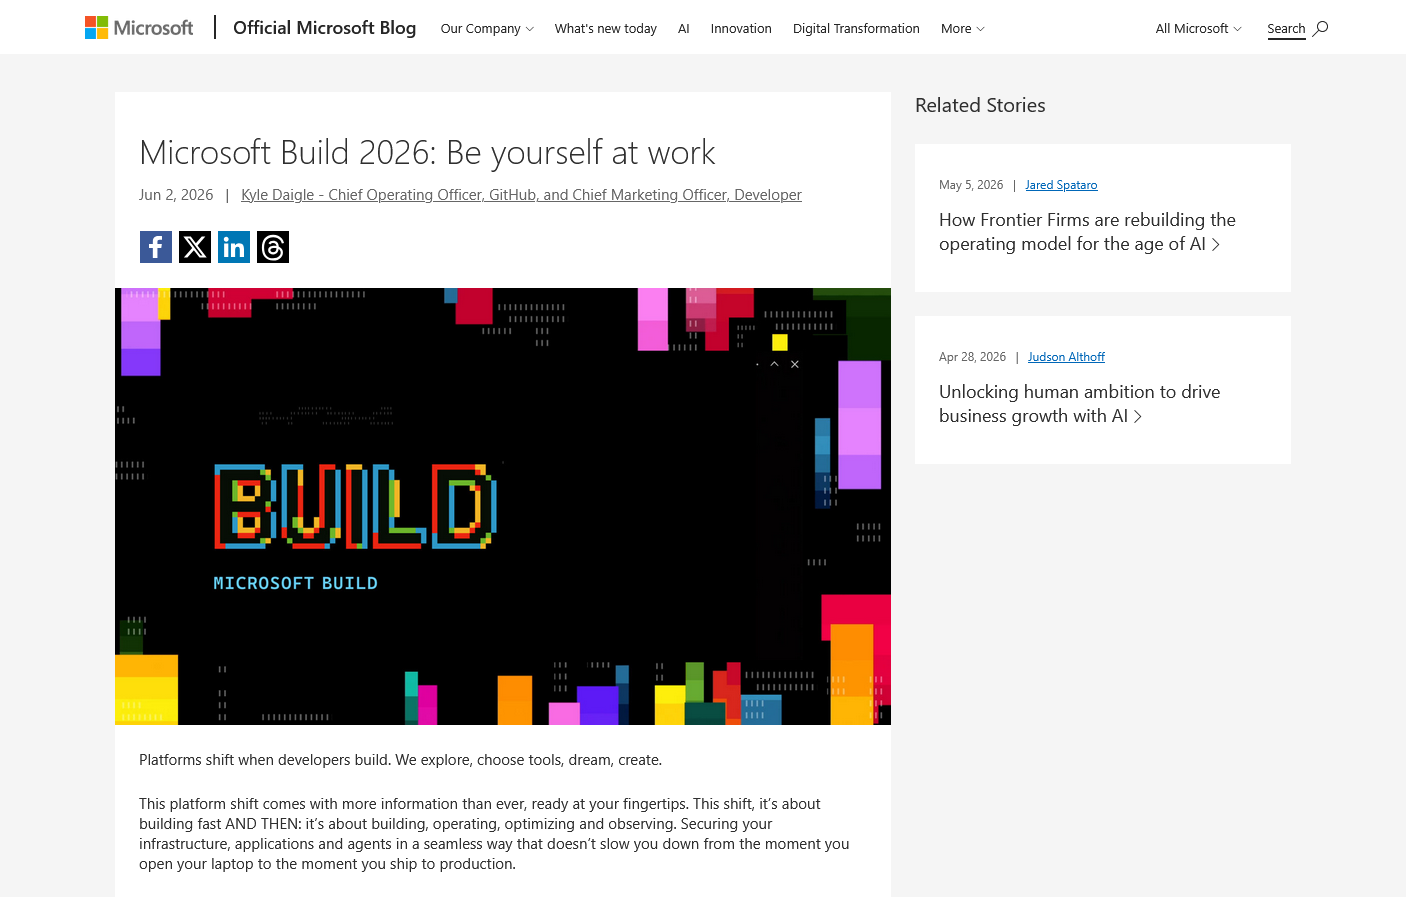
Task: Click the Microsoft logo
Action: [139, 28]
